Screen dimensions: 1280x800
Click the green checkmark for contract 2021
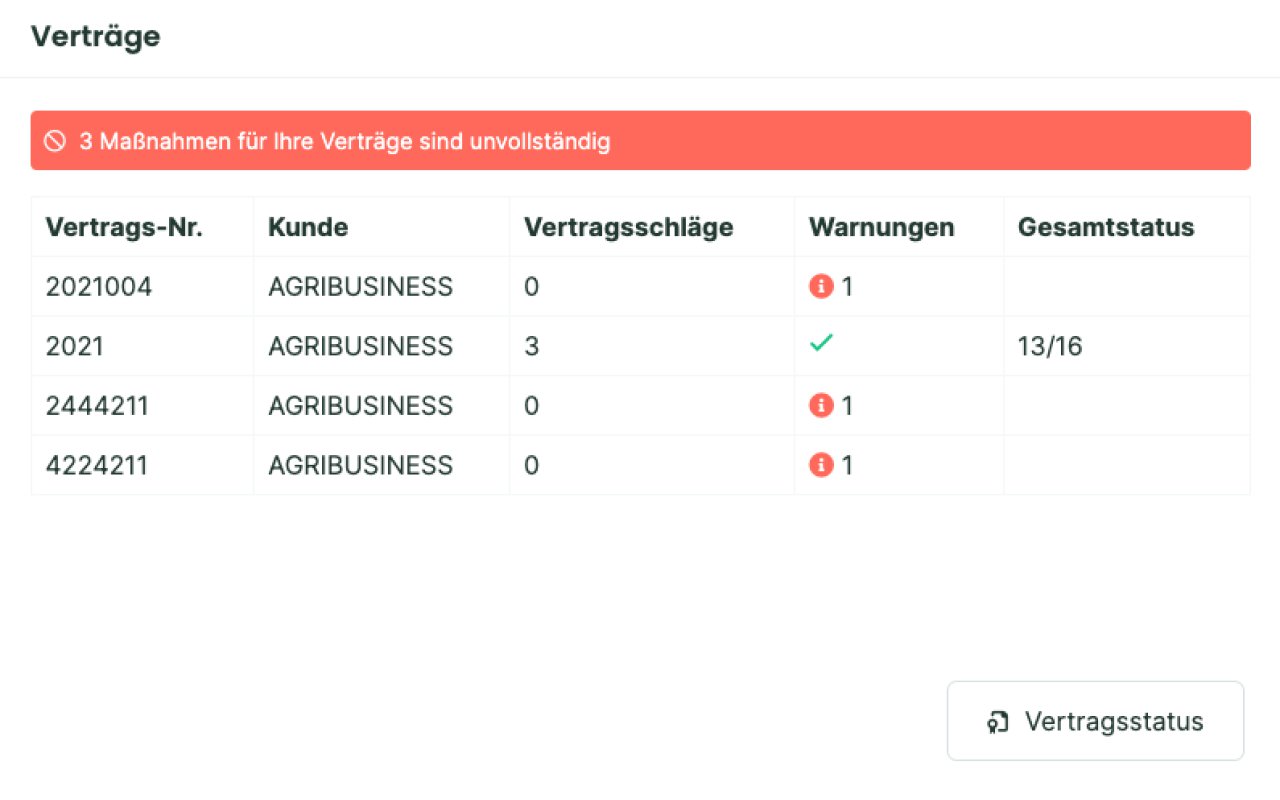coord(821,343)
